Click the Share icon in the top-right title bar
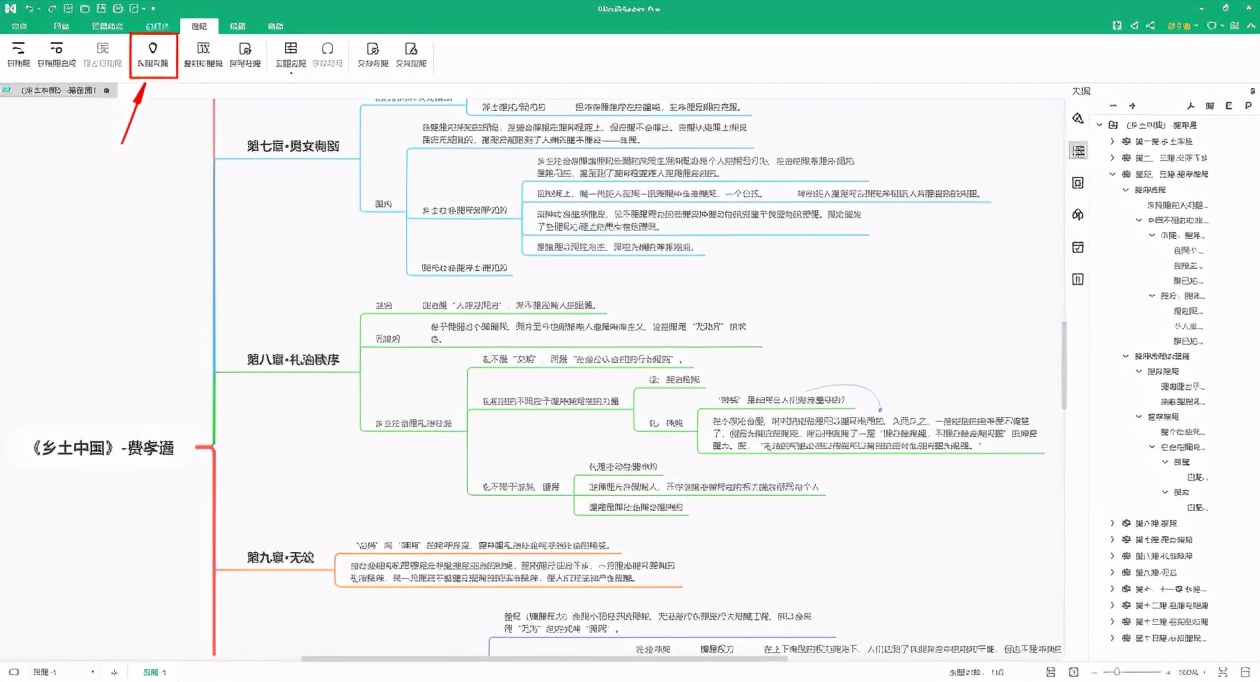Image resolution: width=1260 pixels, height=682 pixels. (1151, 24)
